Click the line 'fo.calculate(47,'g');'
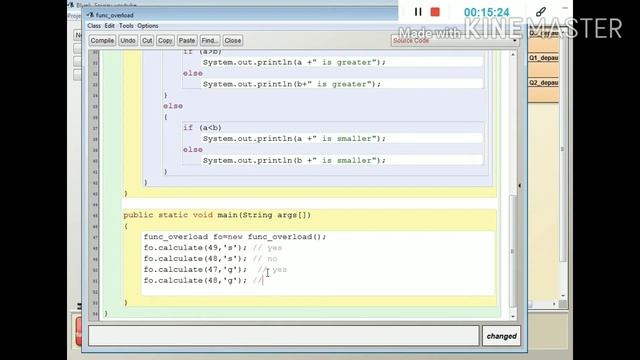The width and height of the screenshot is (640, 360). (195, 270)
